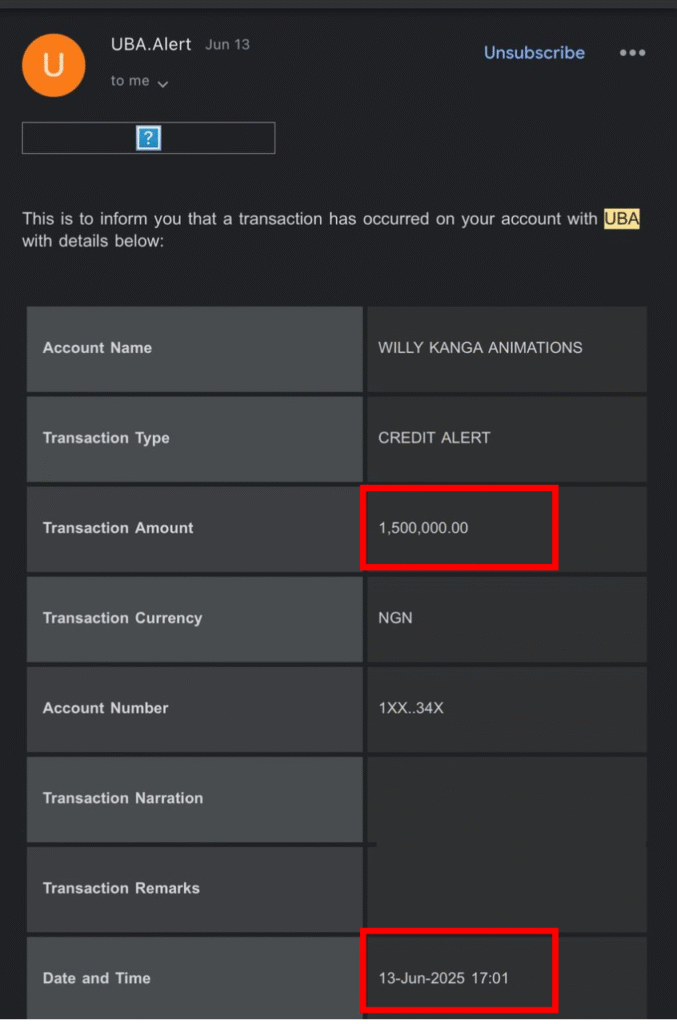Click the Unsubscribe link
Viewport: 677px width, 1024px height.
point(534,53)
